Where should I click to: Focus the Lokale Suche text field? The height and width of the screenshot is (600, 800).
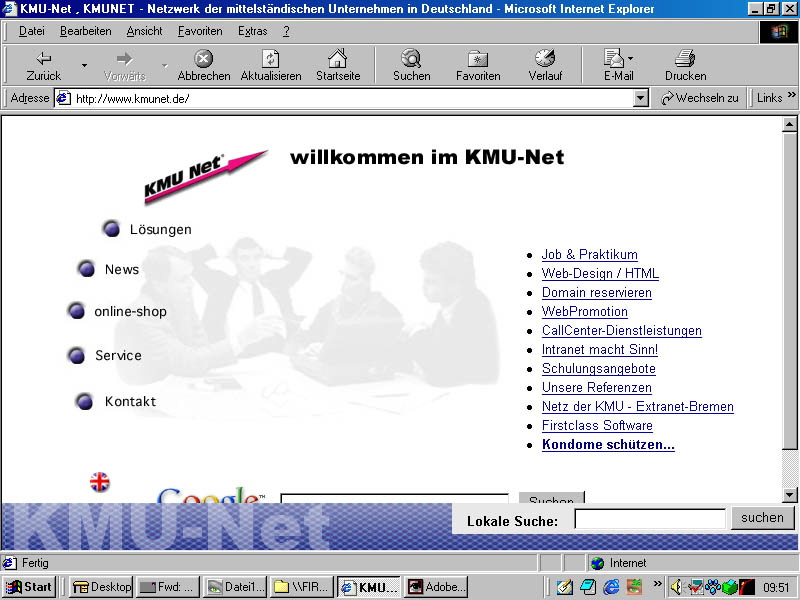coord(649,519)
